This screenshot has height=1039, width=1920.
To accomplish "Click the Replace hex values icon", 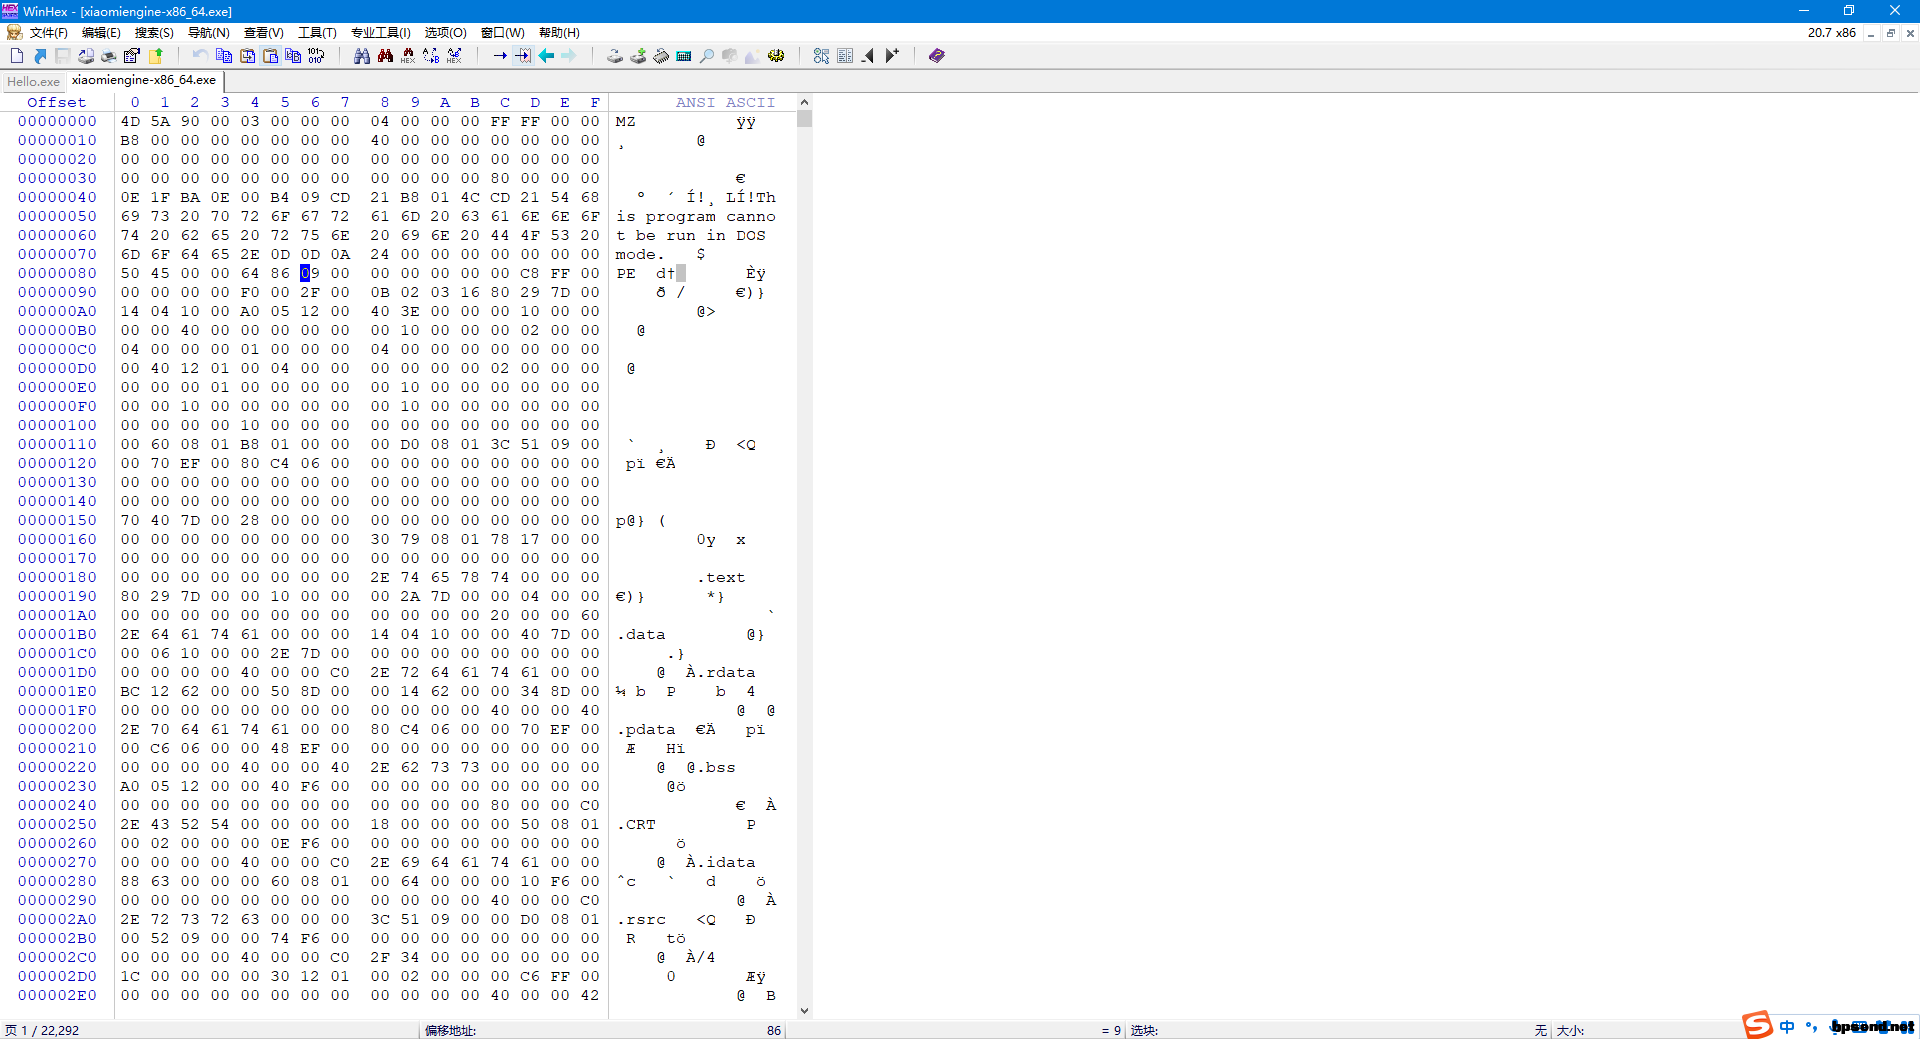I will 454,56.
